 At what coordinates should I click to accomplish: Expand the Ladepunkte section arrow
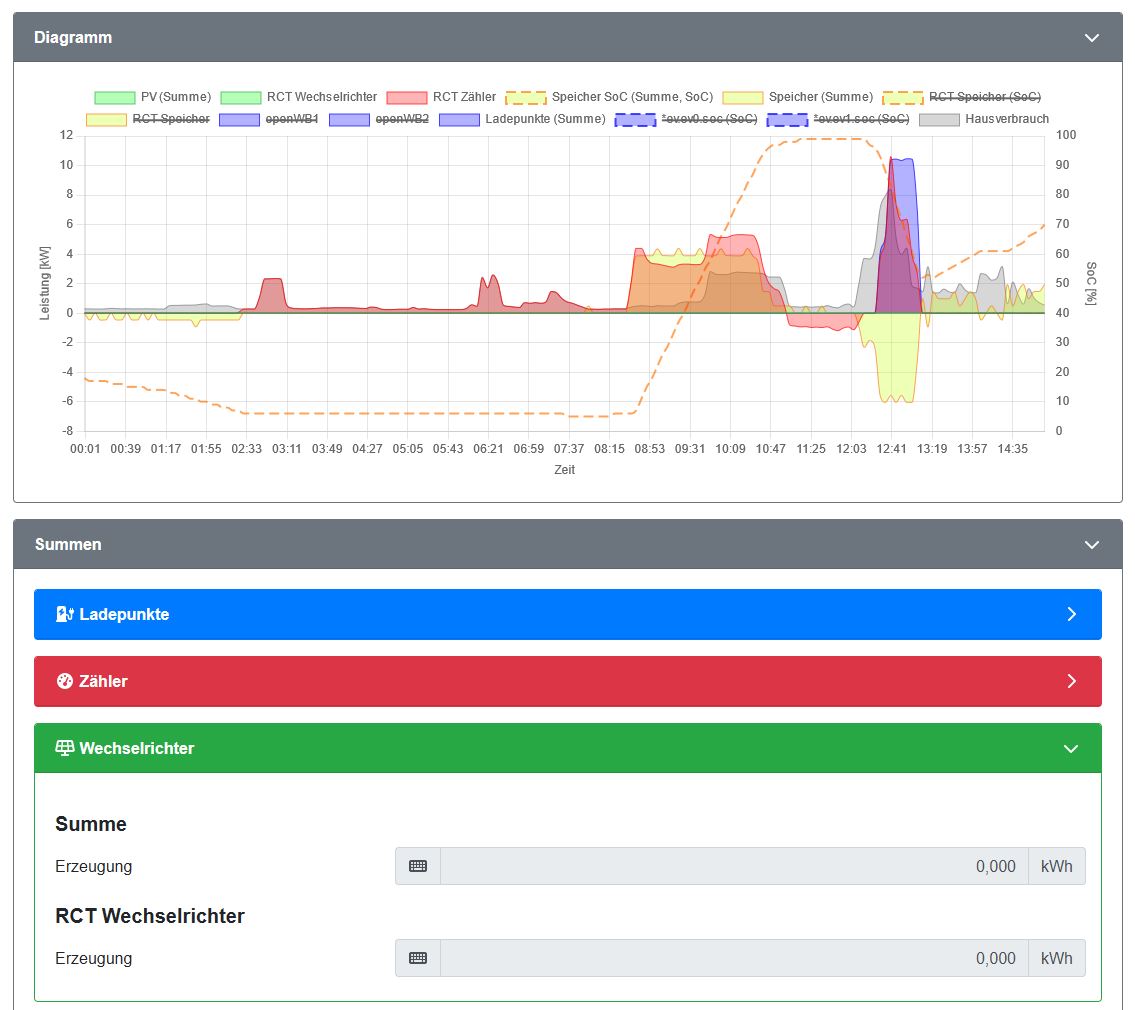[x=1071, y=614]
